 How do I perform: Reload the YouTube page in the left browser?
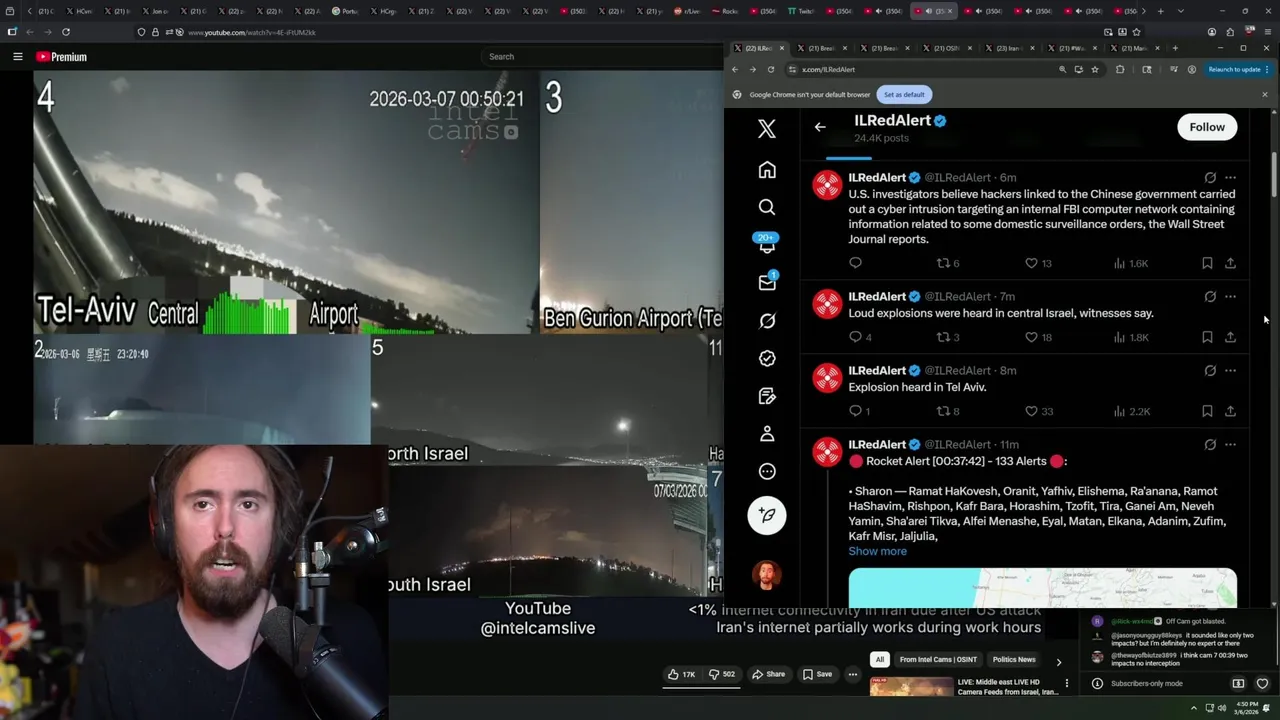pos(66,32)
